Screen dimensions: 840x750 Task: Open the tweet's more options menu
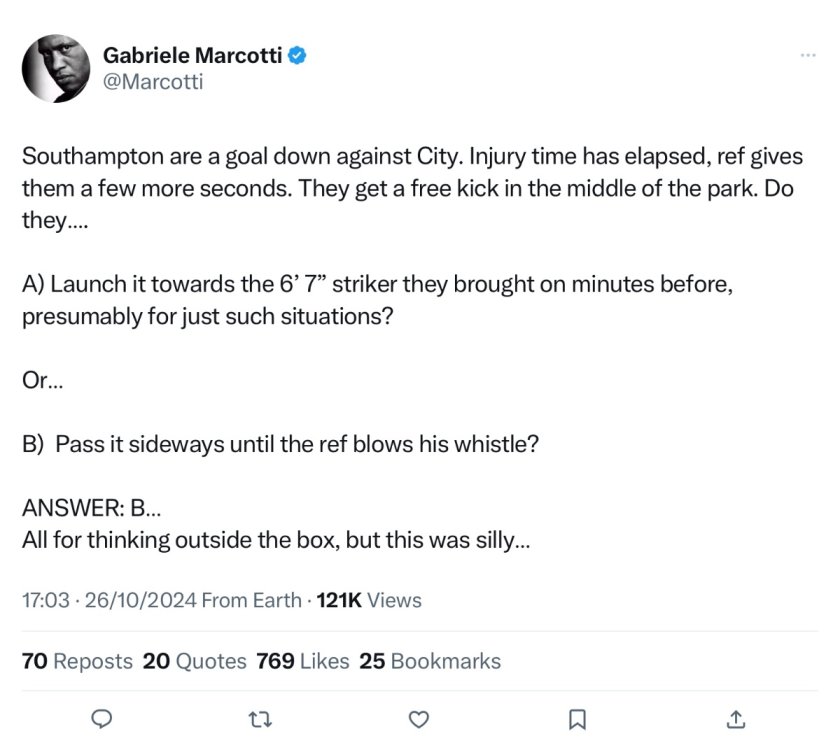click(x=808, y=55)
